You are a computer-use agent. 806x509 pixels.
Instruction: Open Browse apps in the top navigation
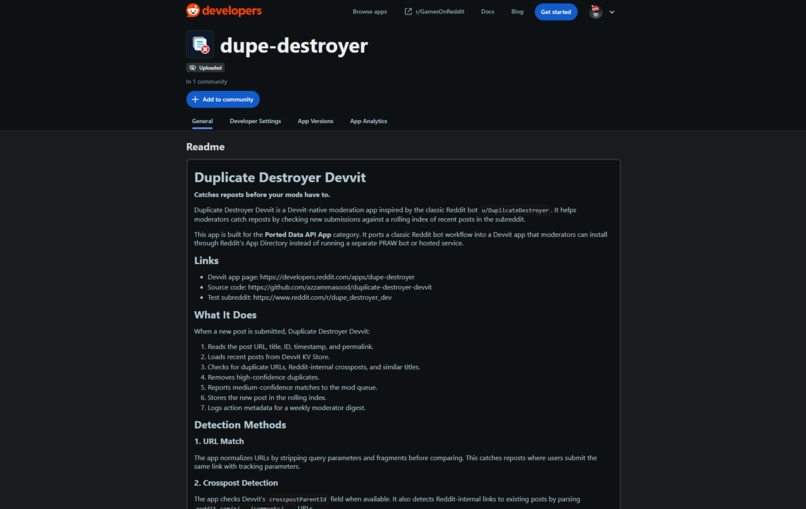click(370, 11)
